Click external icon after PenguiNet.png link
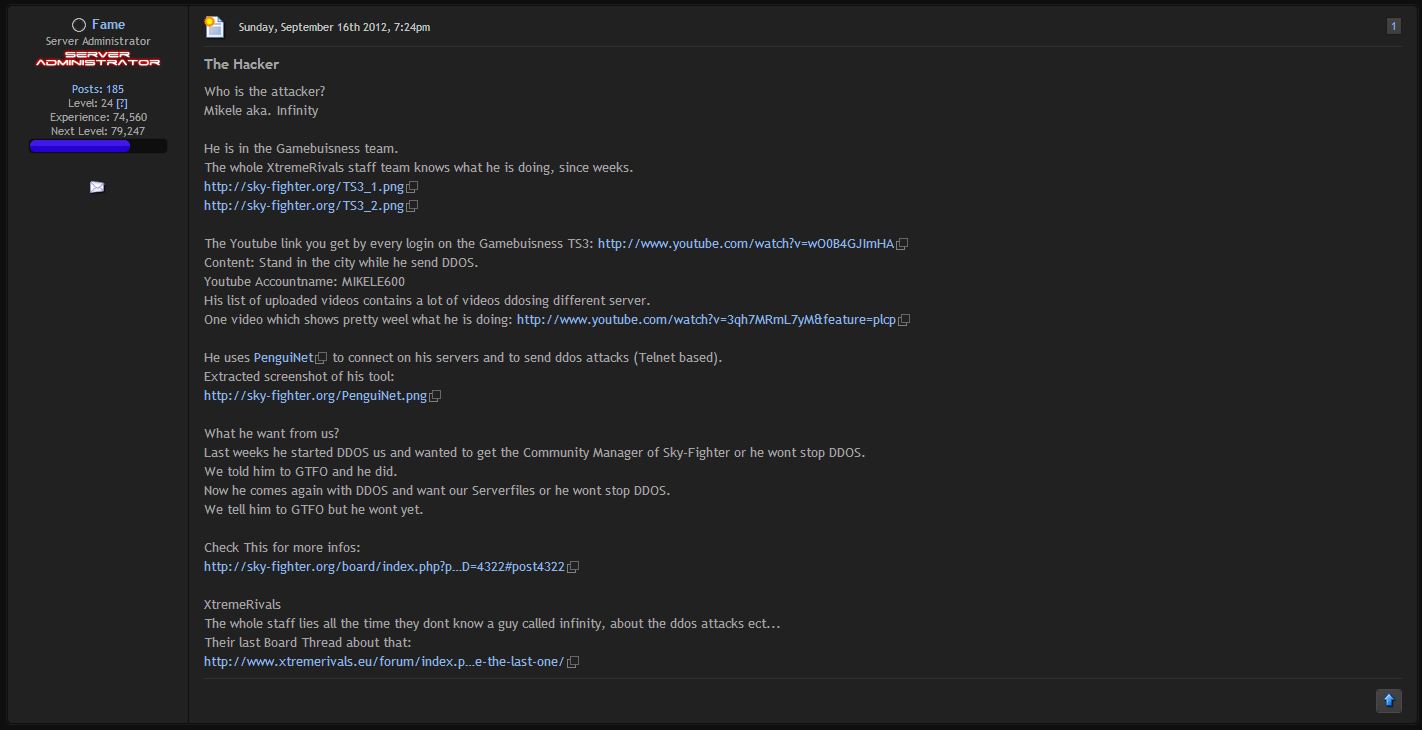Viewport: 1422px width, 730px height. point(435,396)
